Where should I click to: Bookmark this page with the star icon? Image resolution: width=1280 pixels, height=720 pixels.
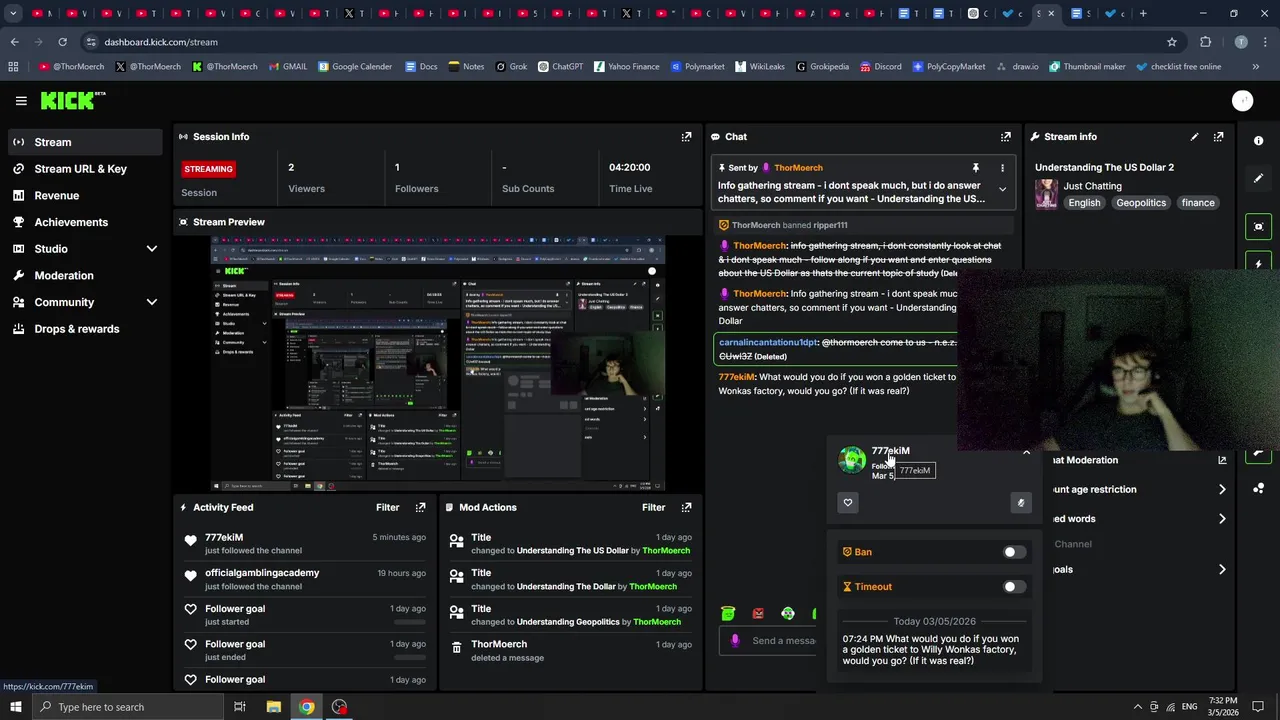coord(1172,42)
